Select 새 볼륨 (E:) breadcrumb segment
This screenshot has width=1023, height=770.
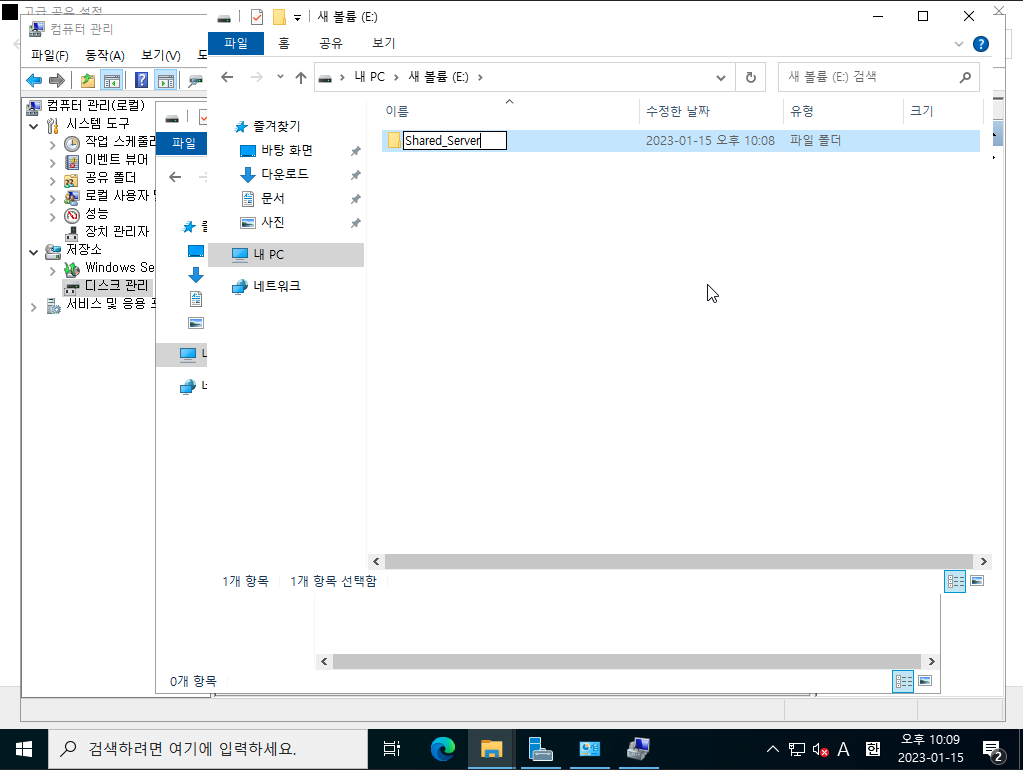(438, 77)
